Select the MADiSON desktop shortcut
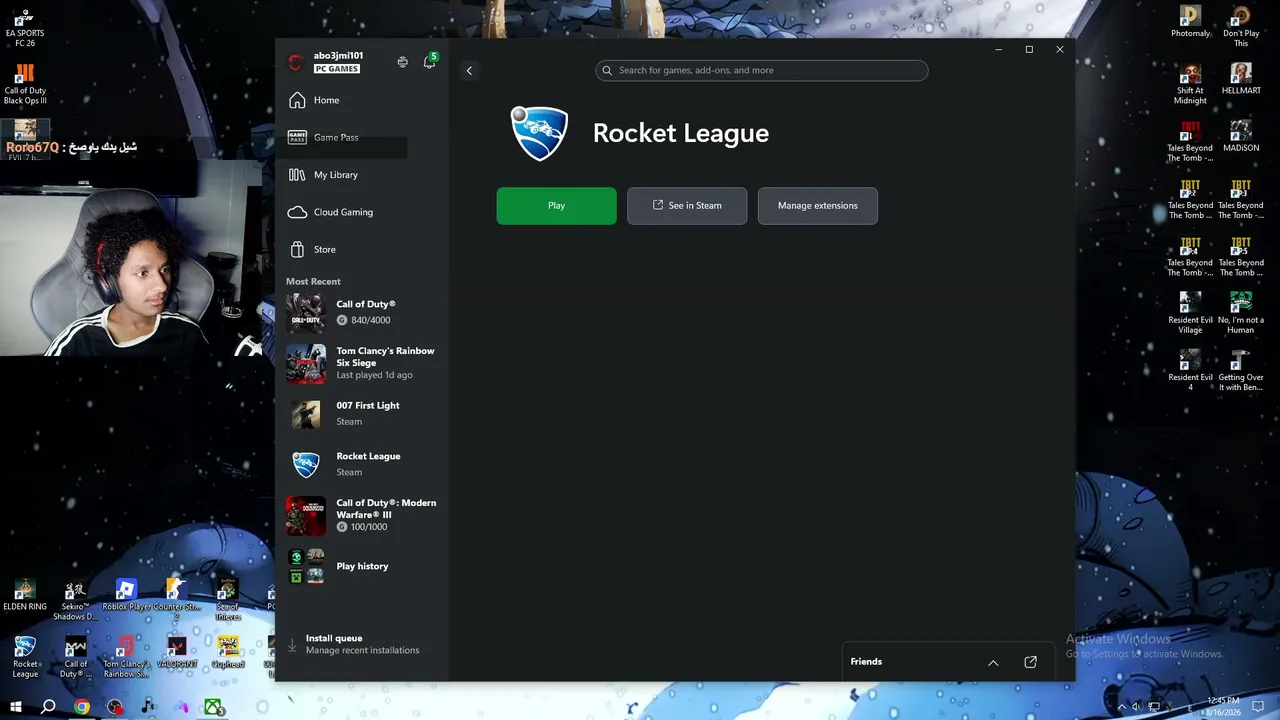The height and width of the screenshot is (720, 1280). click(1241, 137)
